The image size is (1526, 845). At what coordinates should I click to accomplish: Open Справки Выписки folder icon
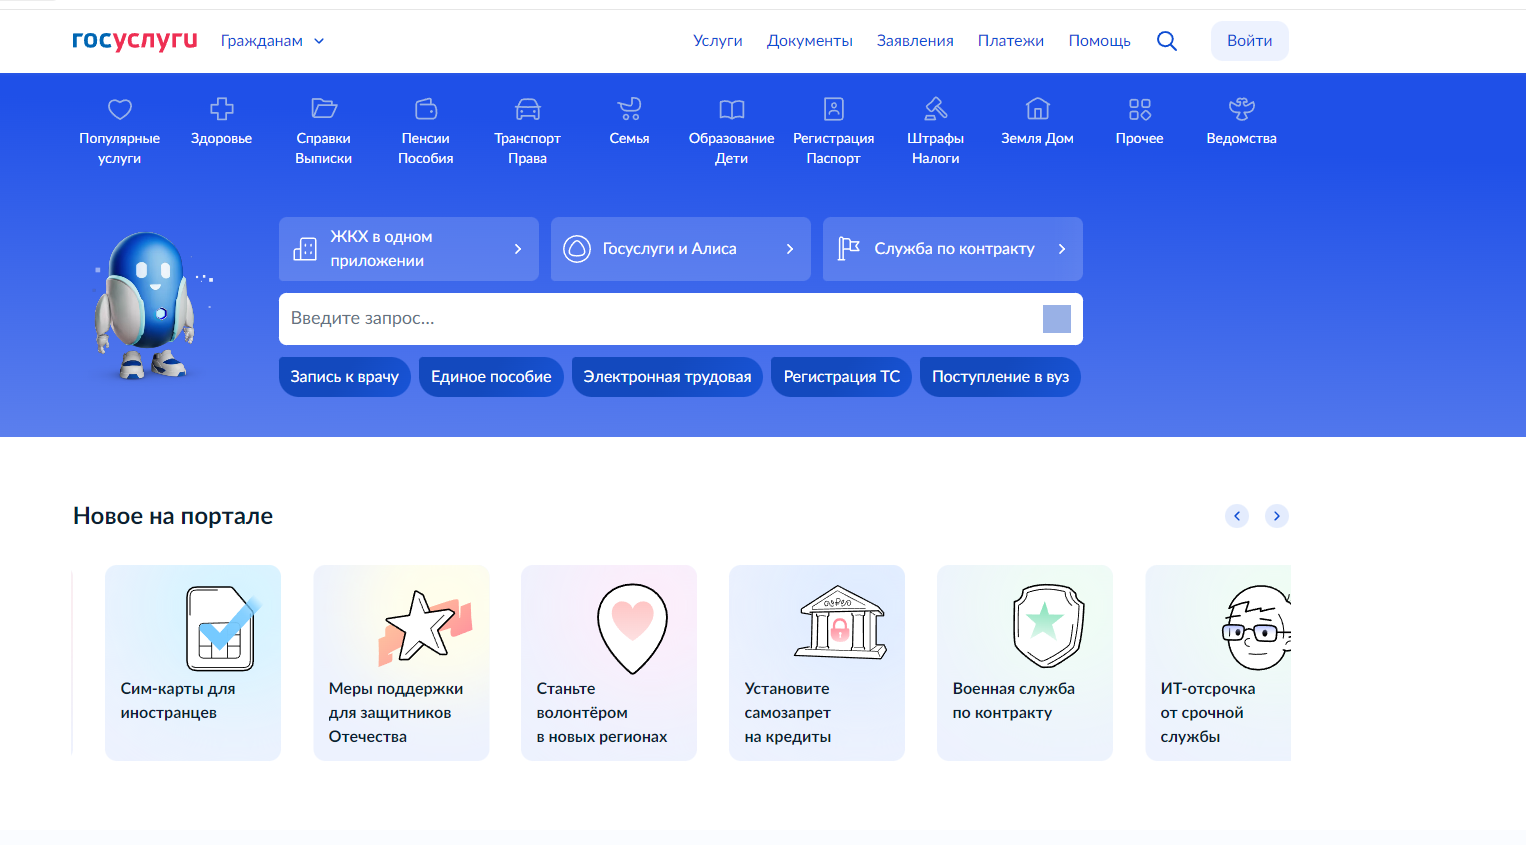pyautogui.click(x=324, y=108)
